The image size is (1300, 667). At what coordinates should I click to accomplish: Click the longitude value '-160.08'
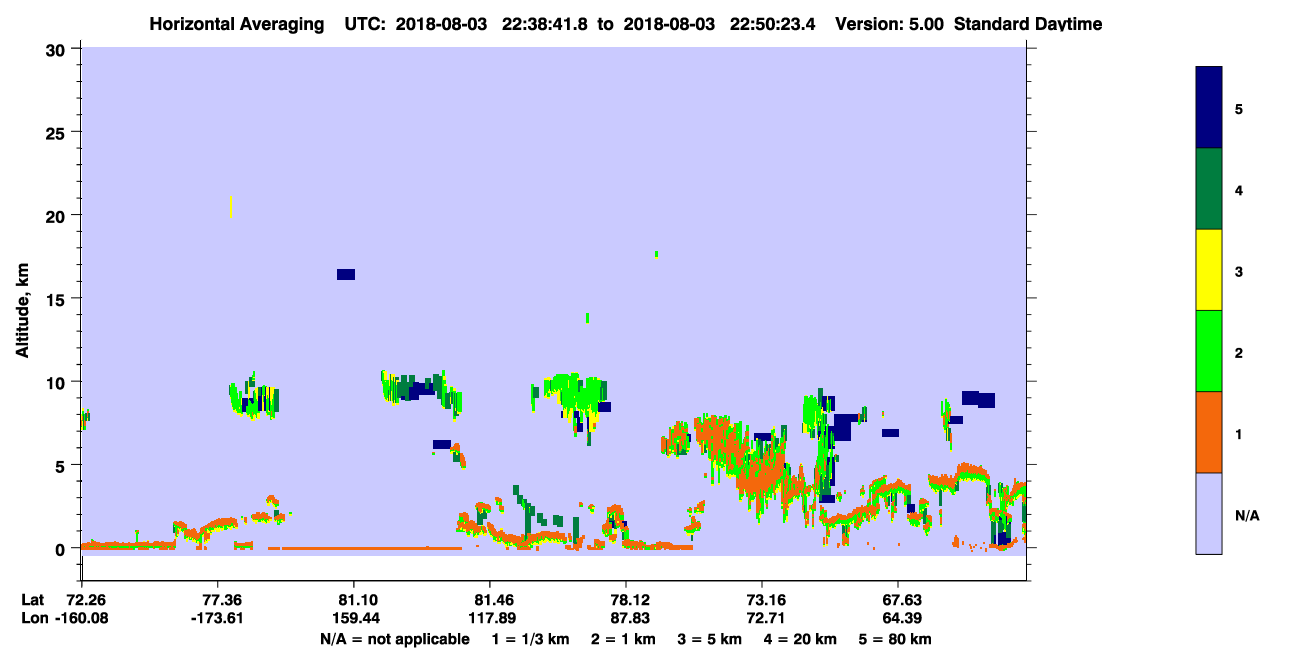[81, 618]
